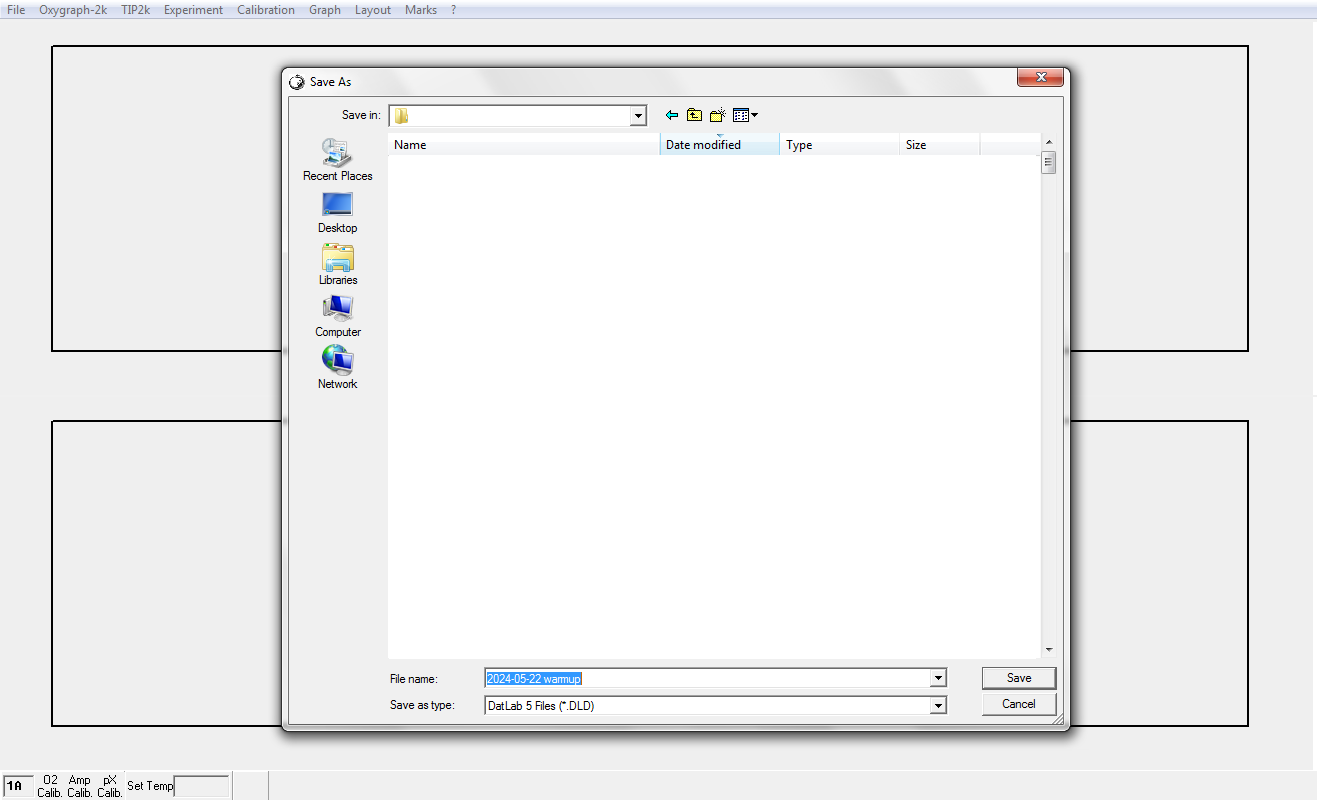Open the Calibration menu
This screenshot has width=1317, height=800.
(x=266, y=10)
